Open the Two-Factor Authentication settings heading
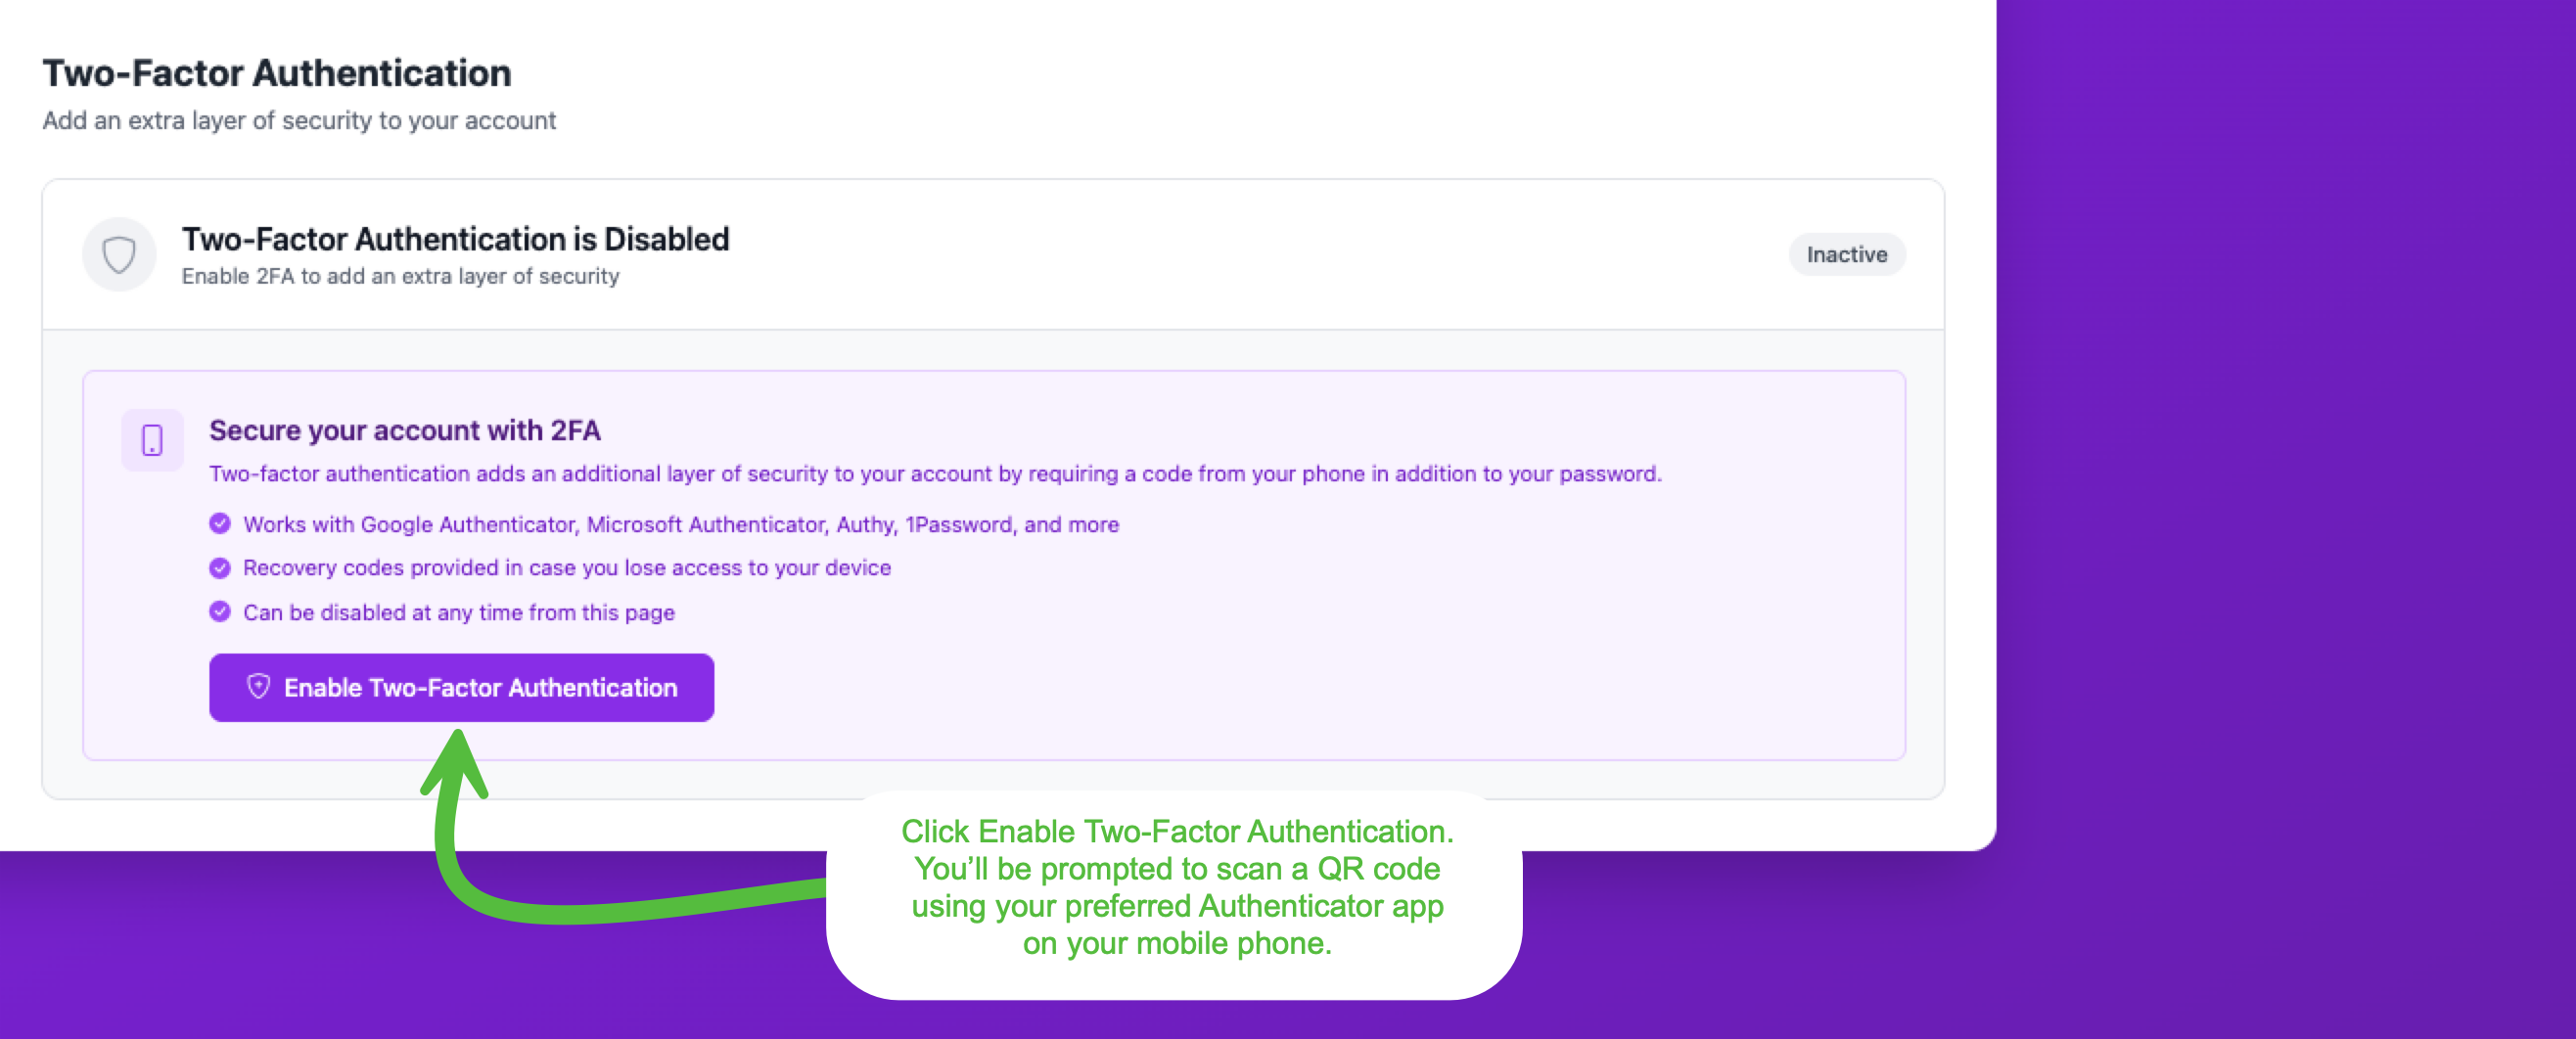This screenshot has height=1039, width=2576. point(276,72)
